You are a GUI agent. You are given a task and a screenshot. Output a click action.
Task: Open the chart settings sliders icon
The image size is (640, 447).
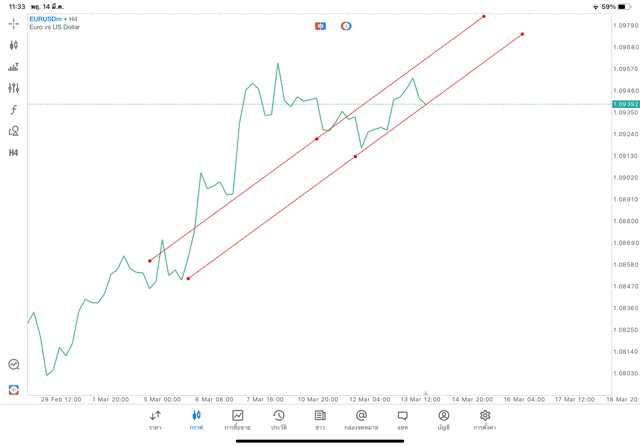tap(13, 88)
